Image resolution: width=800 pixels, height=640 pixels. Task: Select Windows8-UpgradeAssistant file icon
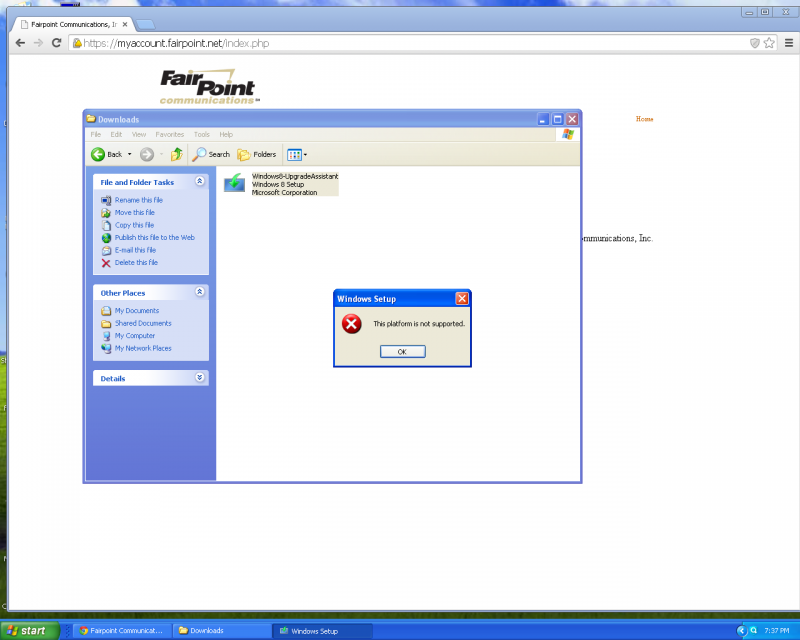[235, 183]
